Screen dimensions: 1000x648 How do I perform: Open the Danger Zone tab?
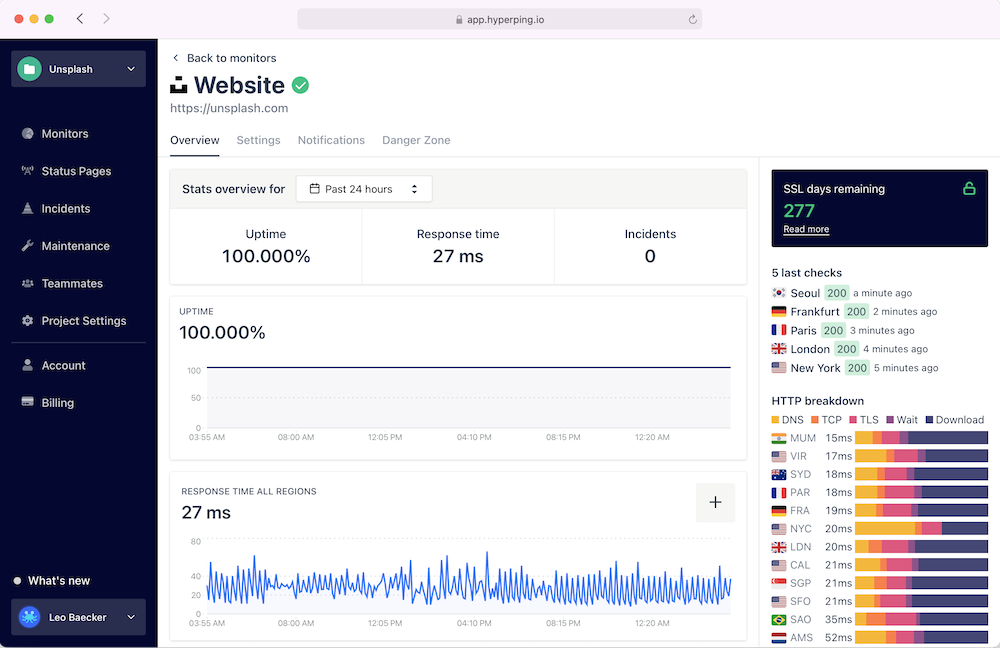click(x=416, y=140)
